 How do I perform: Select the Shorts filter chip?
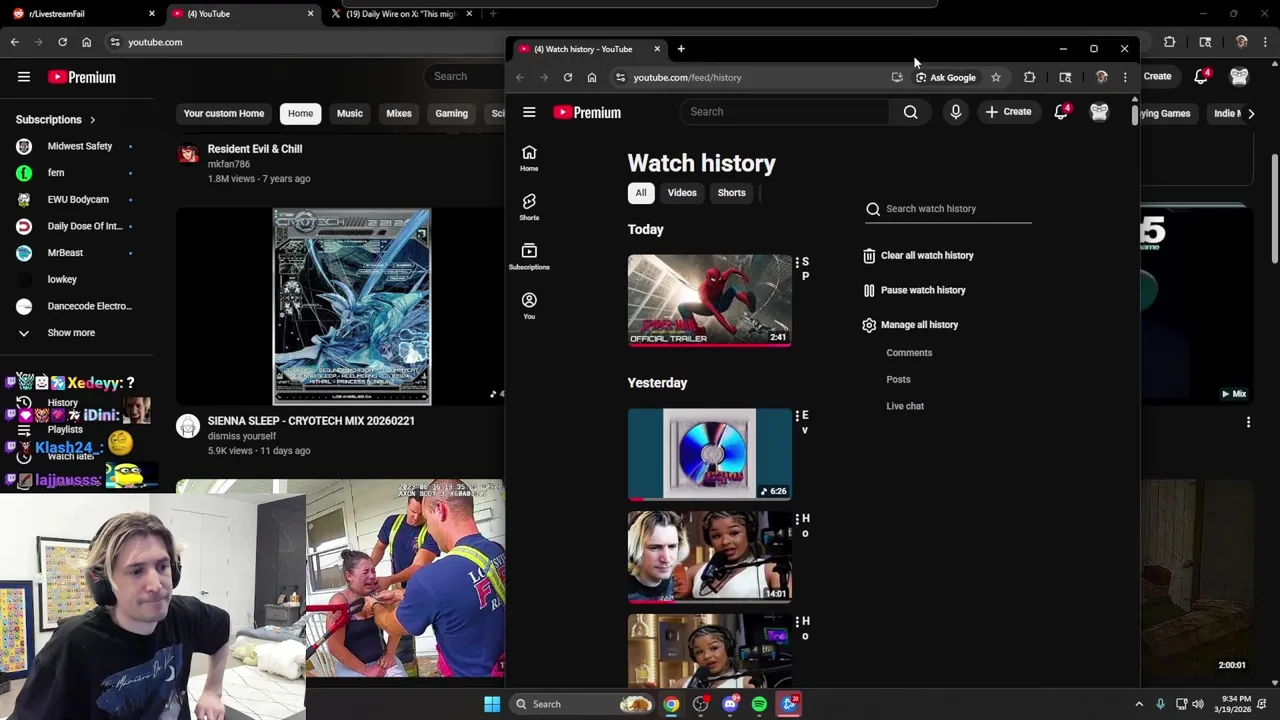[x=731, y=193]
